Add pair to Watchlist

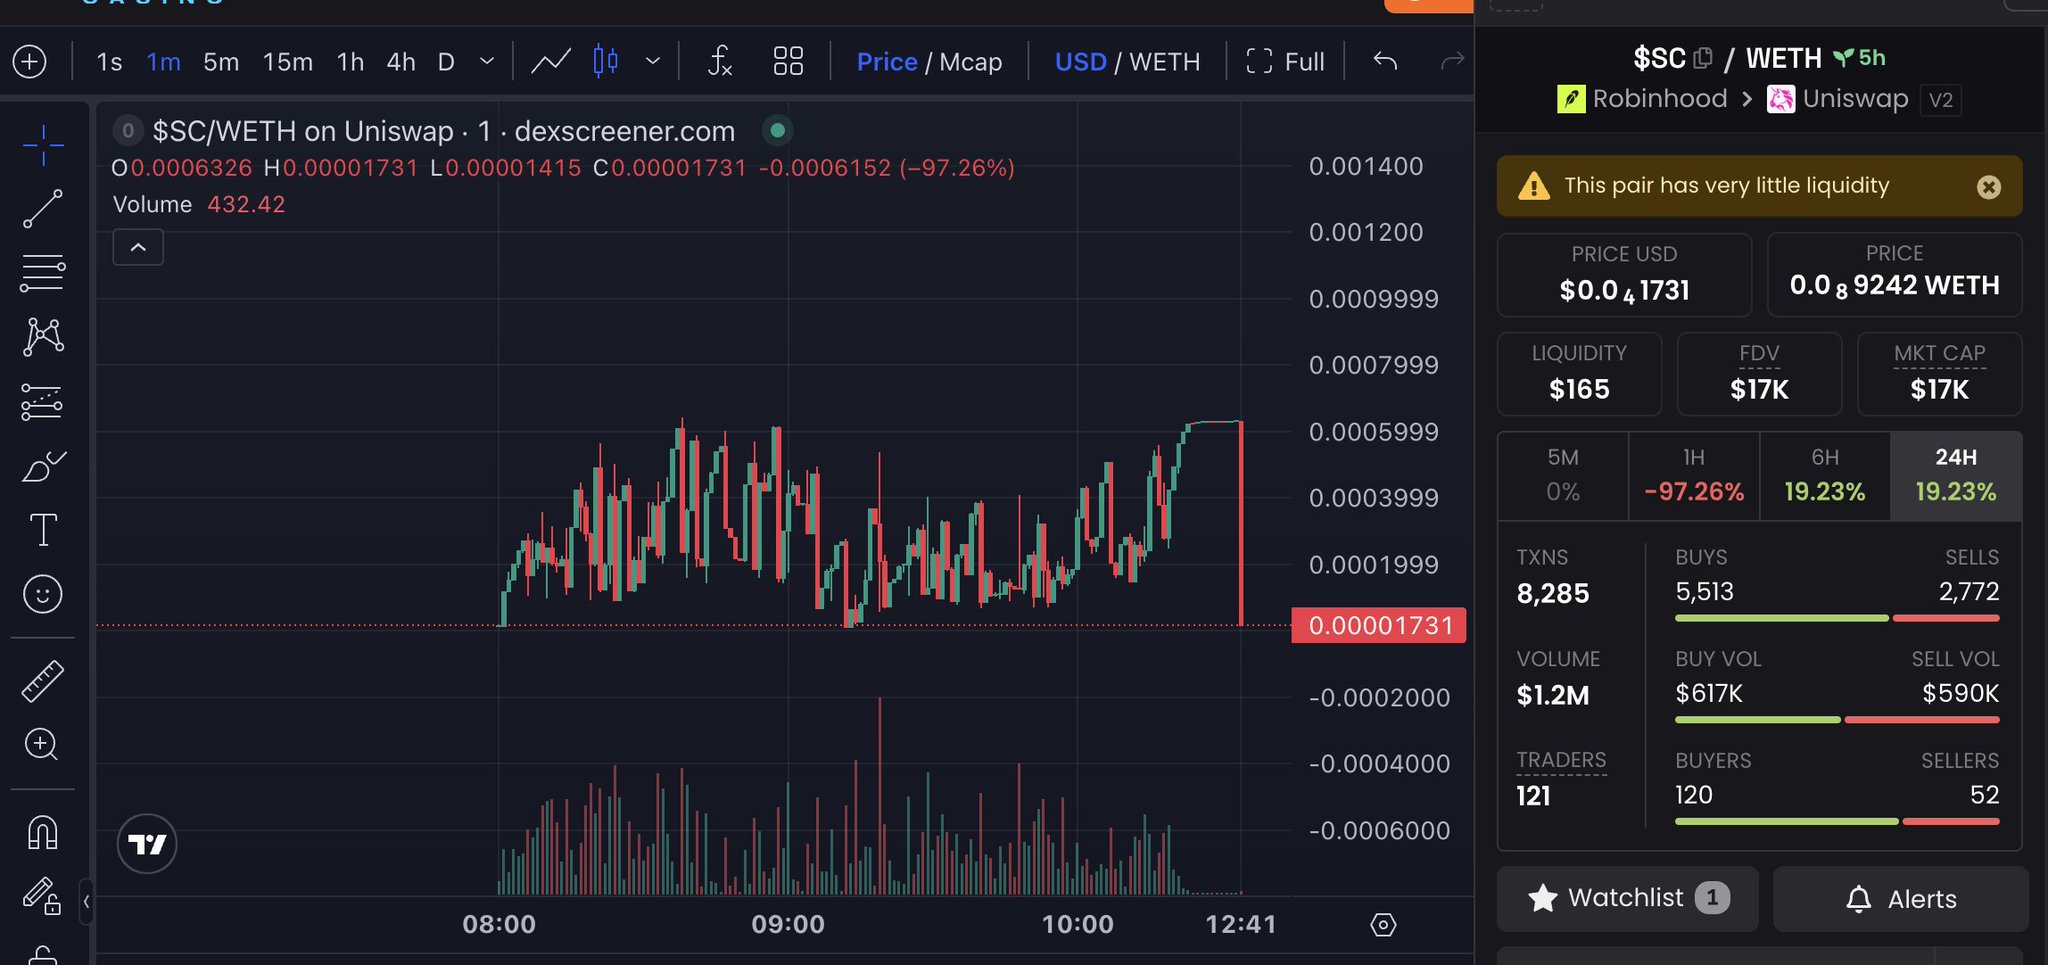(1627, 898)
